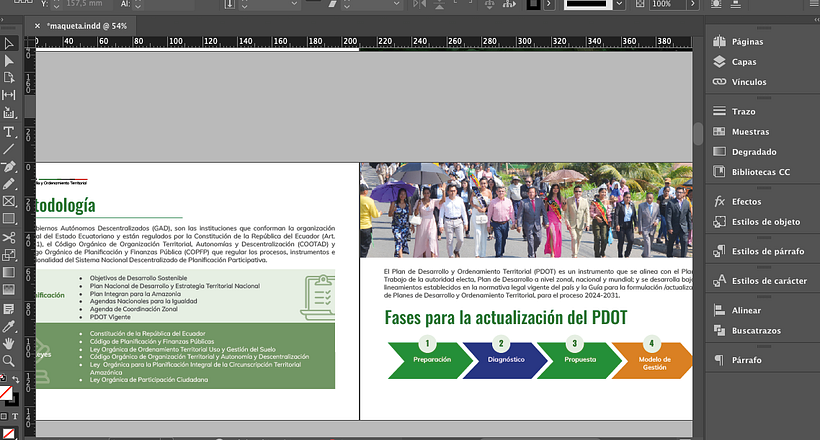Select the Content Collector tool
Screen dimensions: 820x440
click(x=9, y=112)
